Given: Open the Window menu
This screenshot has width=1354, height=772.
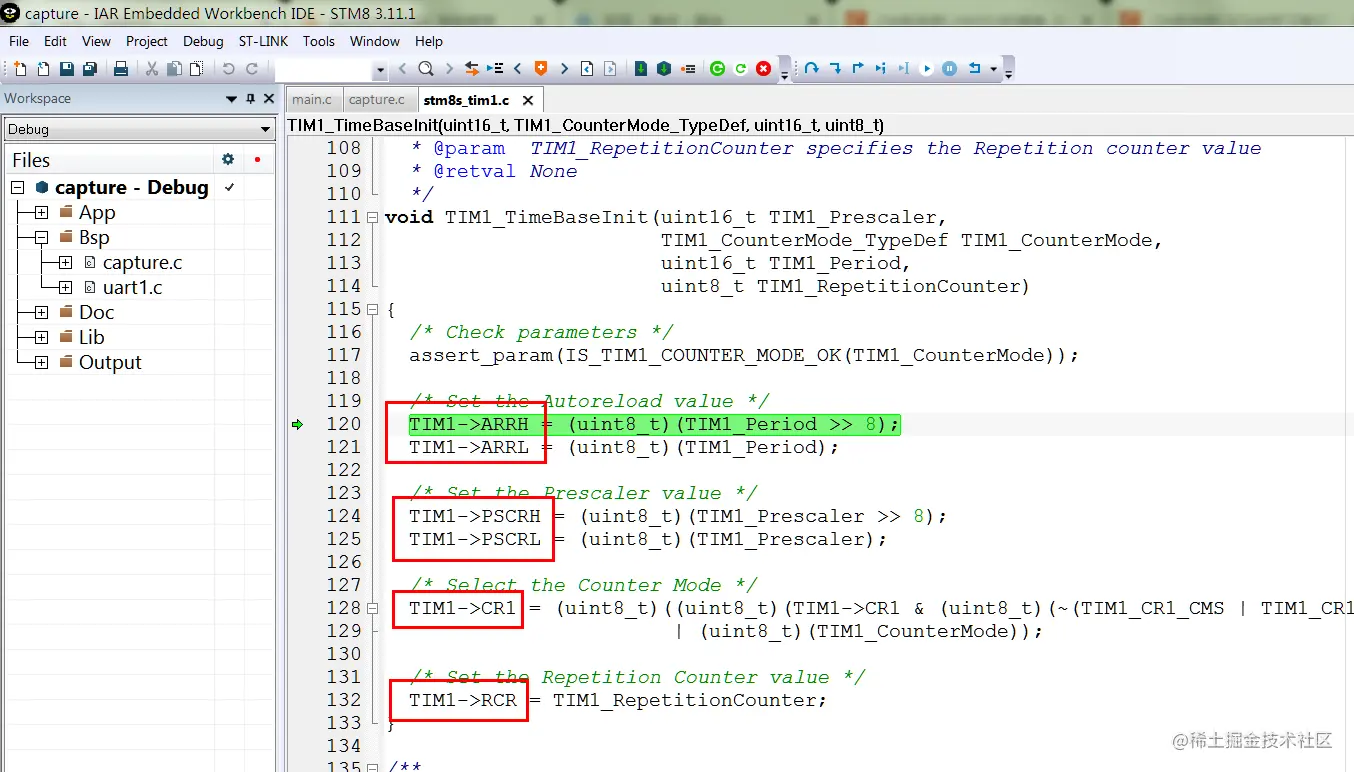Looking at the screenshot, I should (375, 41).
